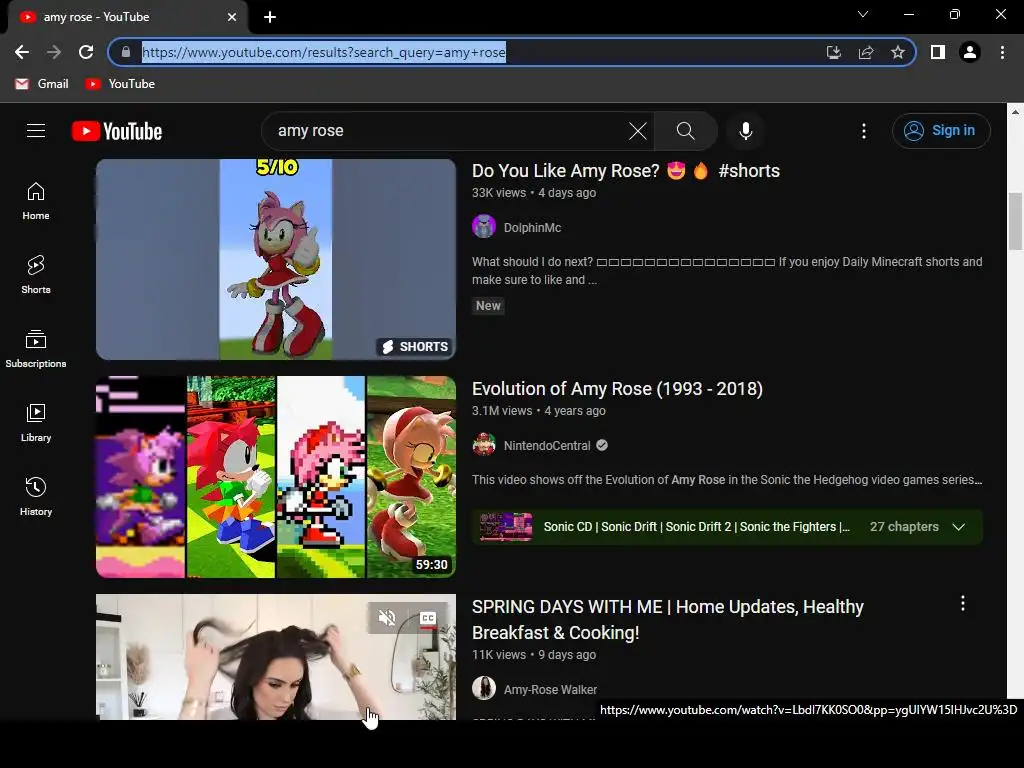This screenshot has height=768, width=1024.
Task: Toggle captions on the Spring Days preview
Action: pyautogui.click(x=428, y=618)
